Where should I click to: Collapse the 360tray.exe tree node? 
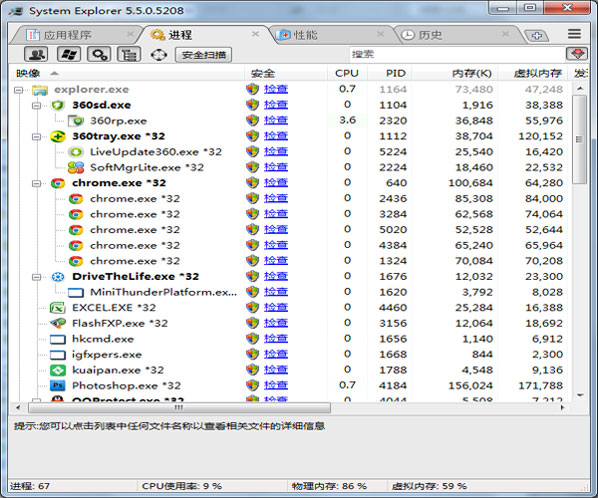click(x=36, y=137)
